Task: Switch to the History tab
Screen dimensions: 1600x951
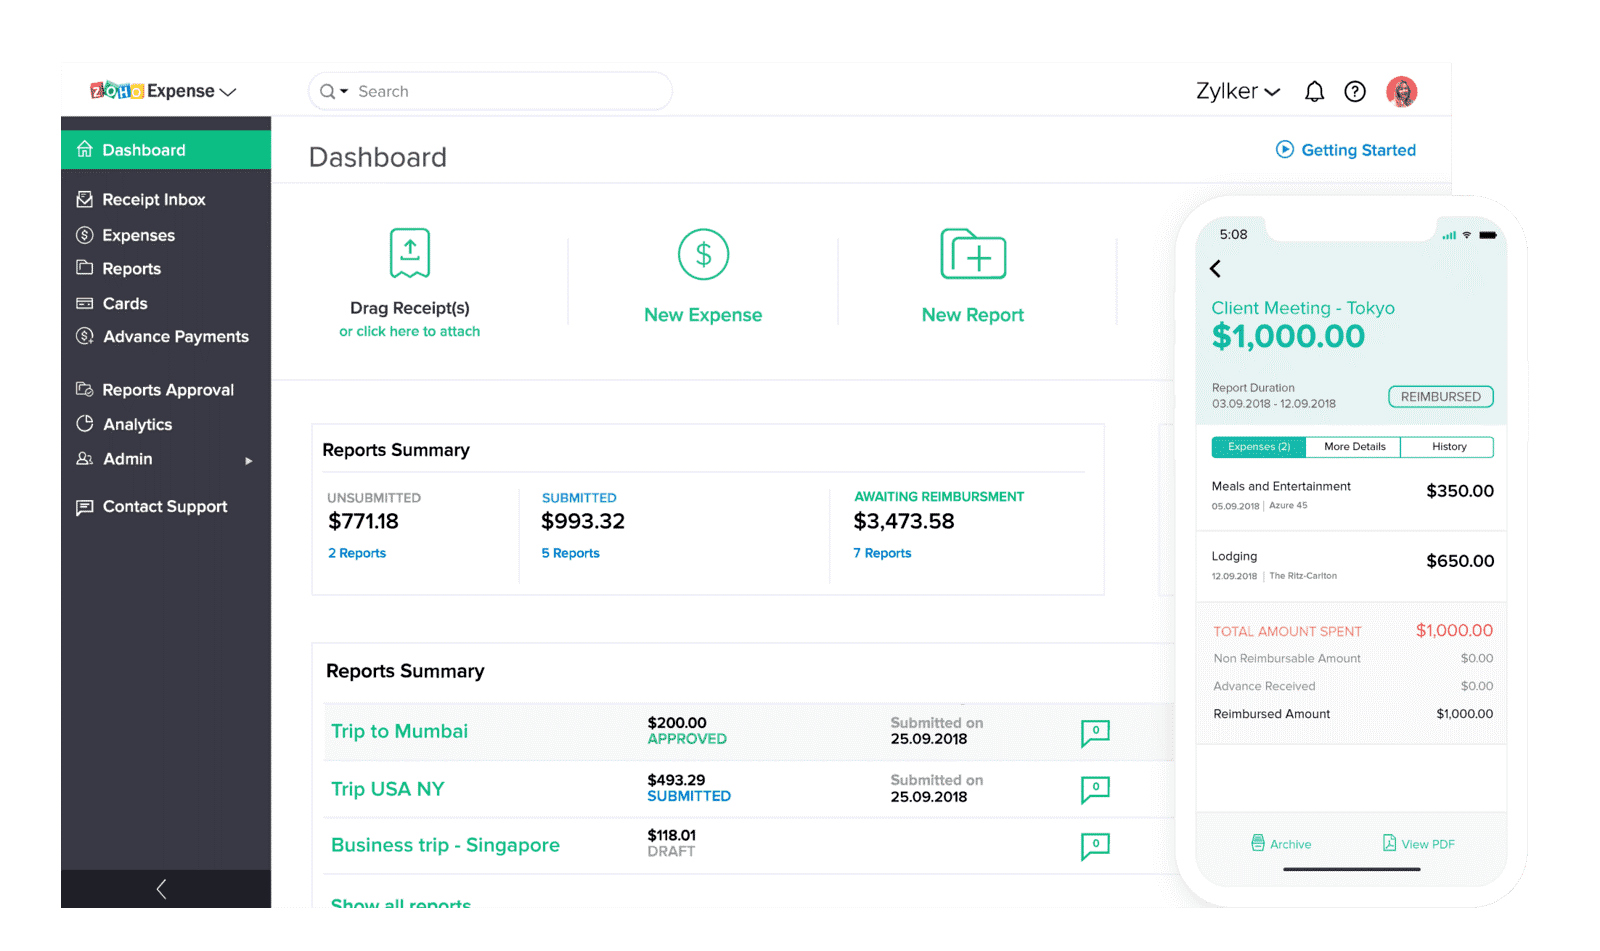Action: point(1448,447)
